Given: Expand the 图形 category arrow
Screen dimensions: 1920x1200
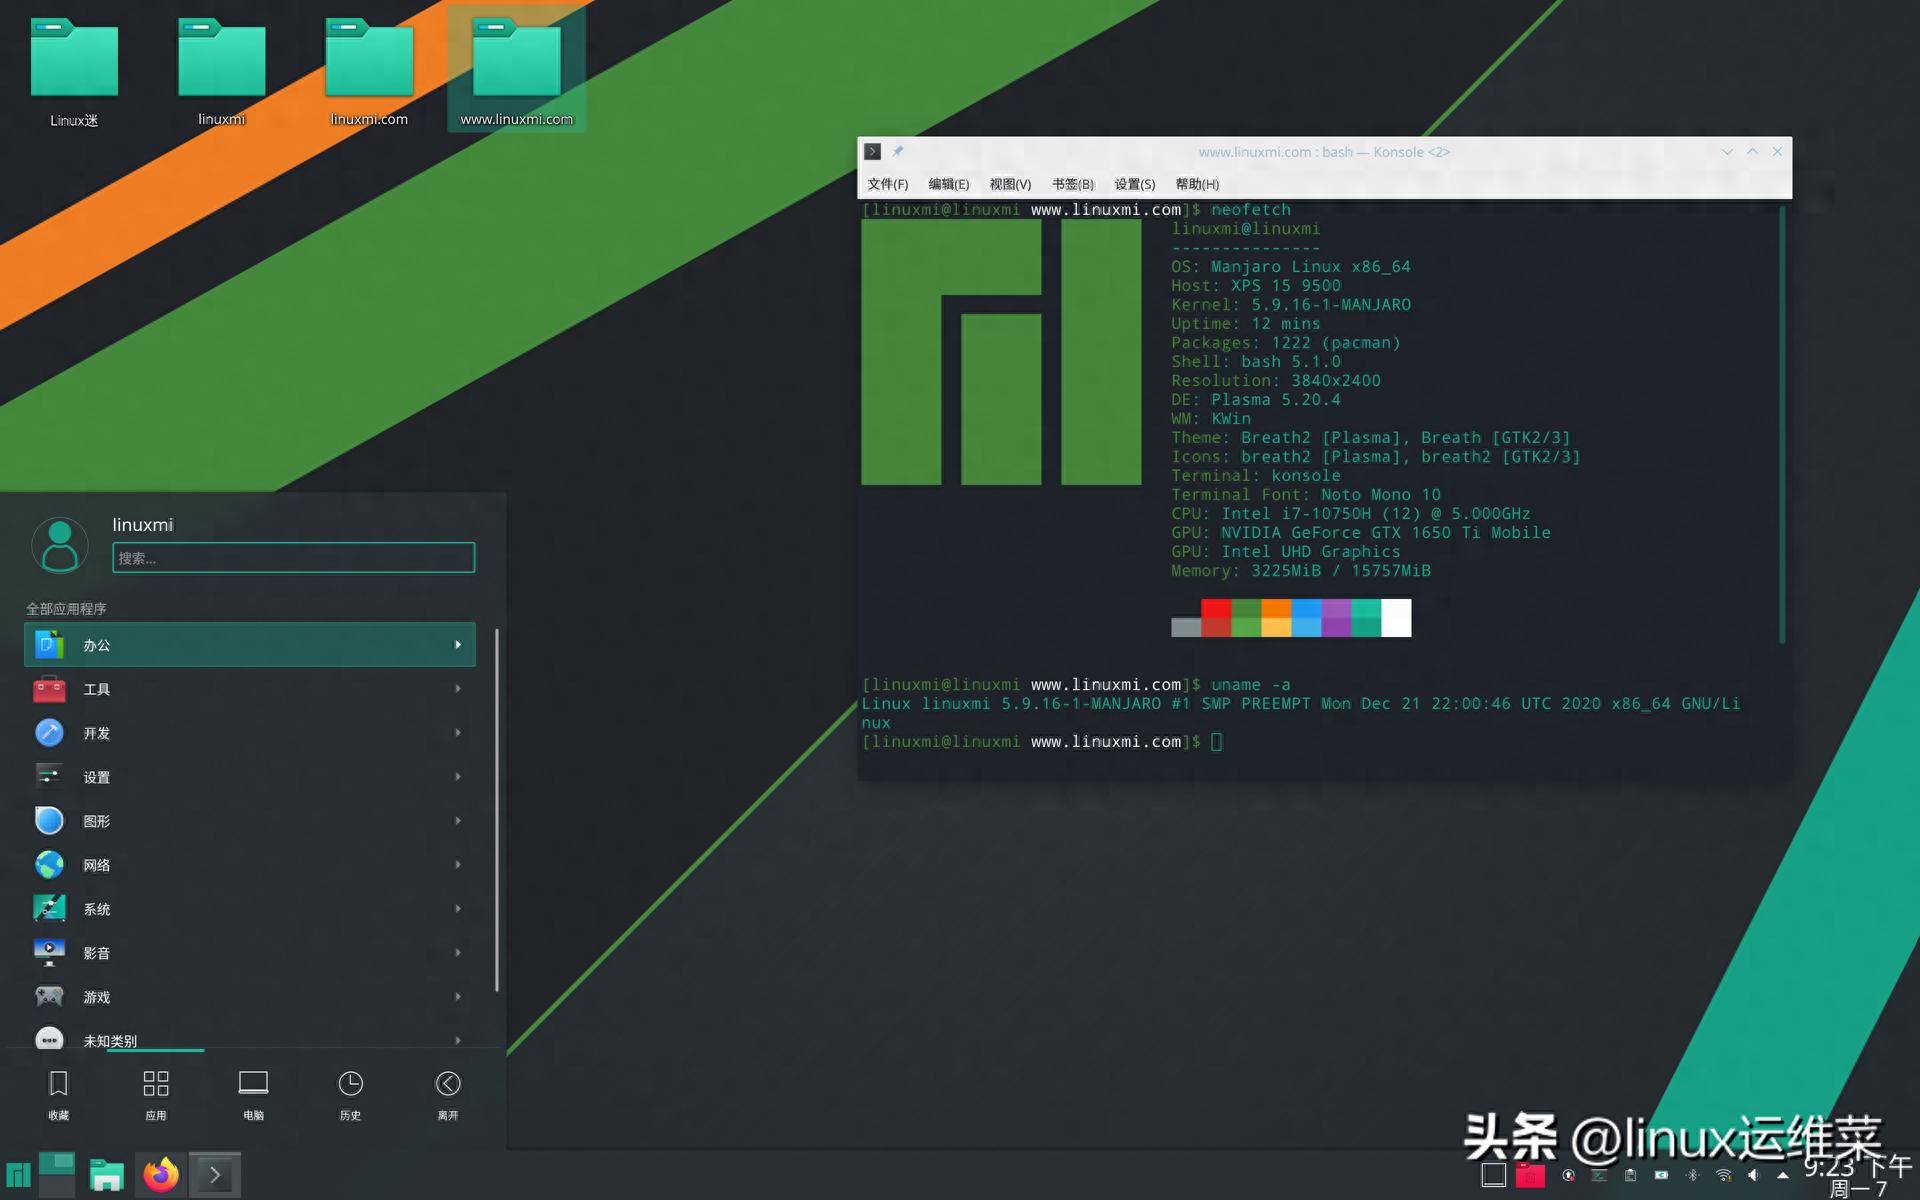Looking at the screenshot, I should coord(458,821).
